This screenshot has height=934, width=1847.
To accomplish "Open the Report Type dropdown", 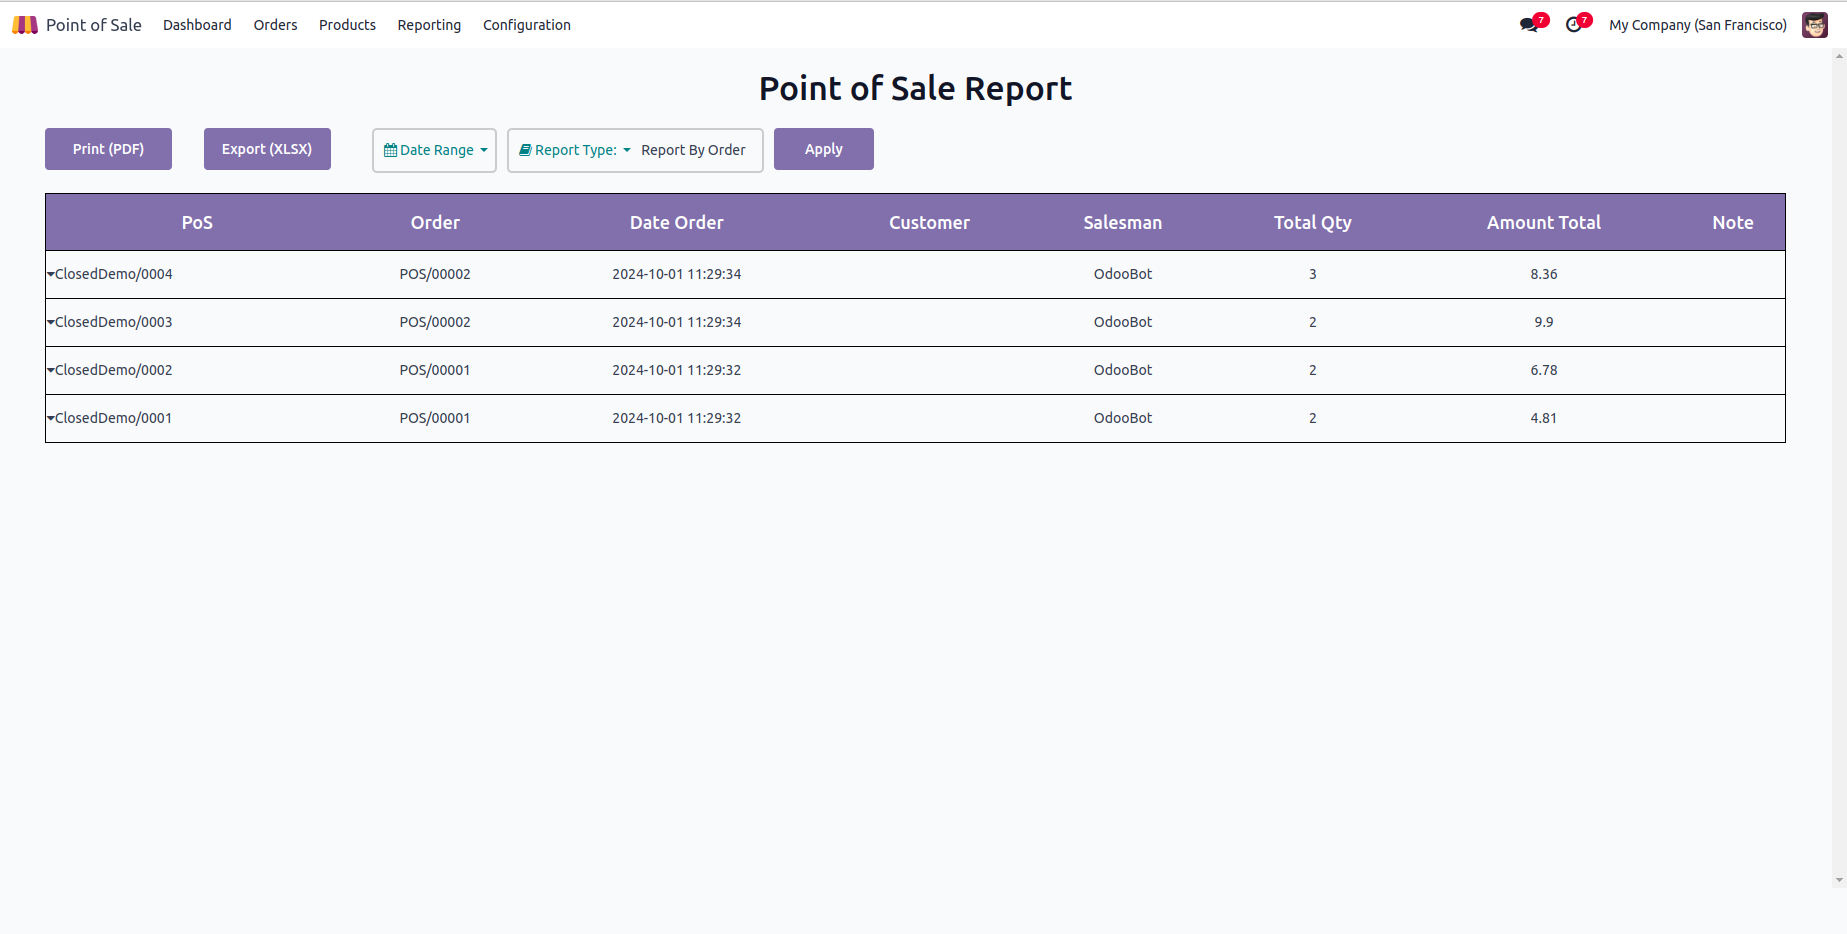I will pyautogui.click(x=576, y=150).
